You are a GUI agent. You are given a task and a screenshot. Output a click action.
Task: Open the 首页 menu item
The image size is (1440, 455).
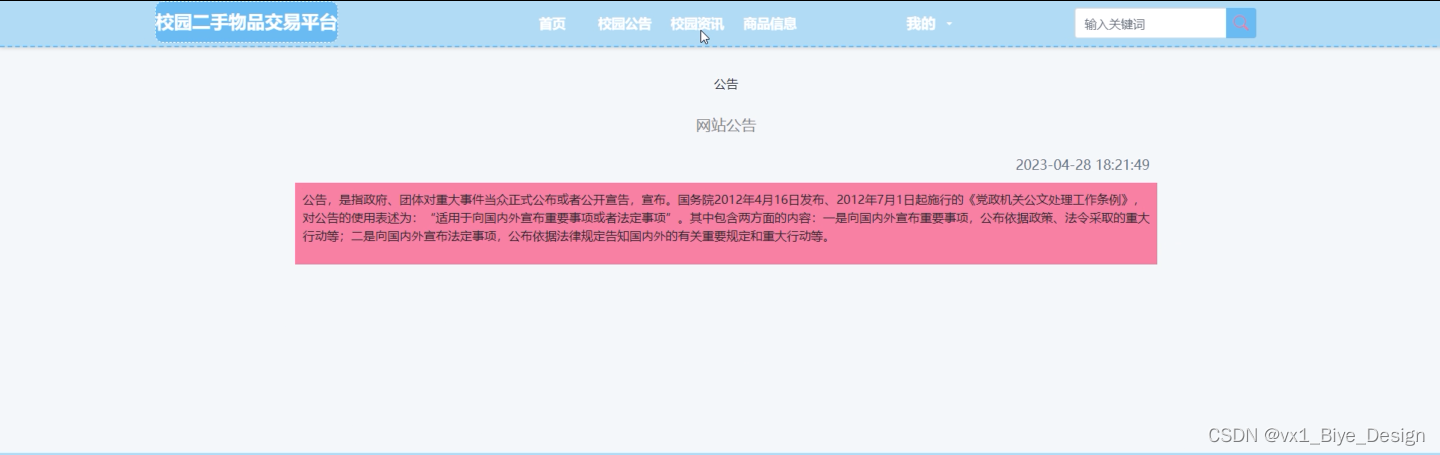pos(552,24)
